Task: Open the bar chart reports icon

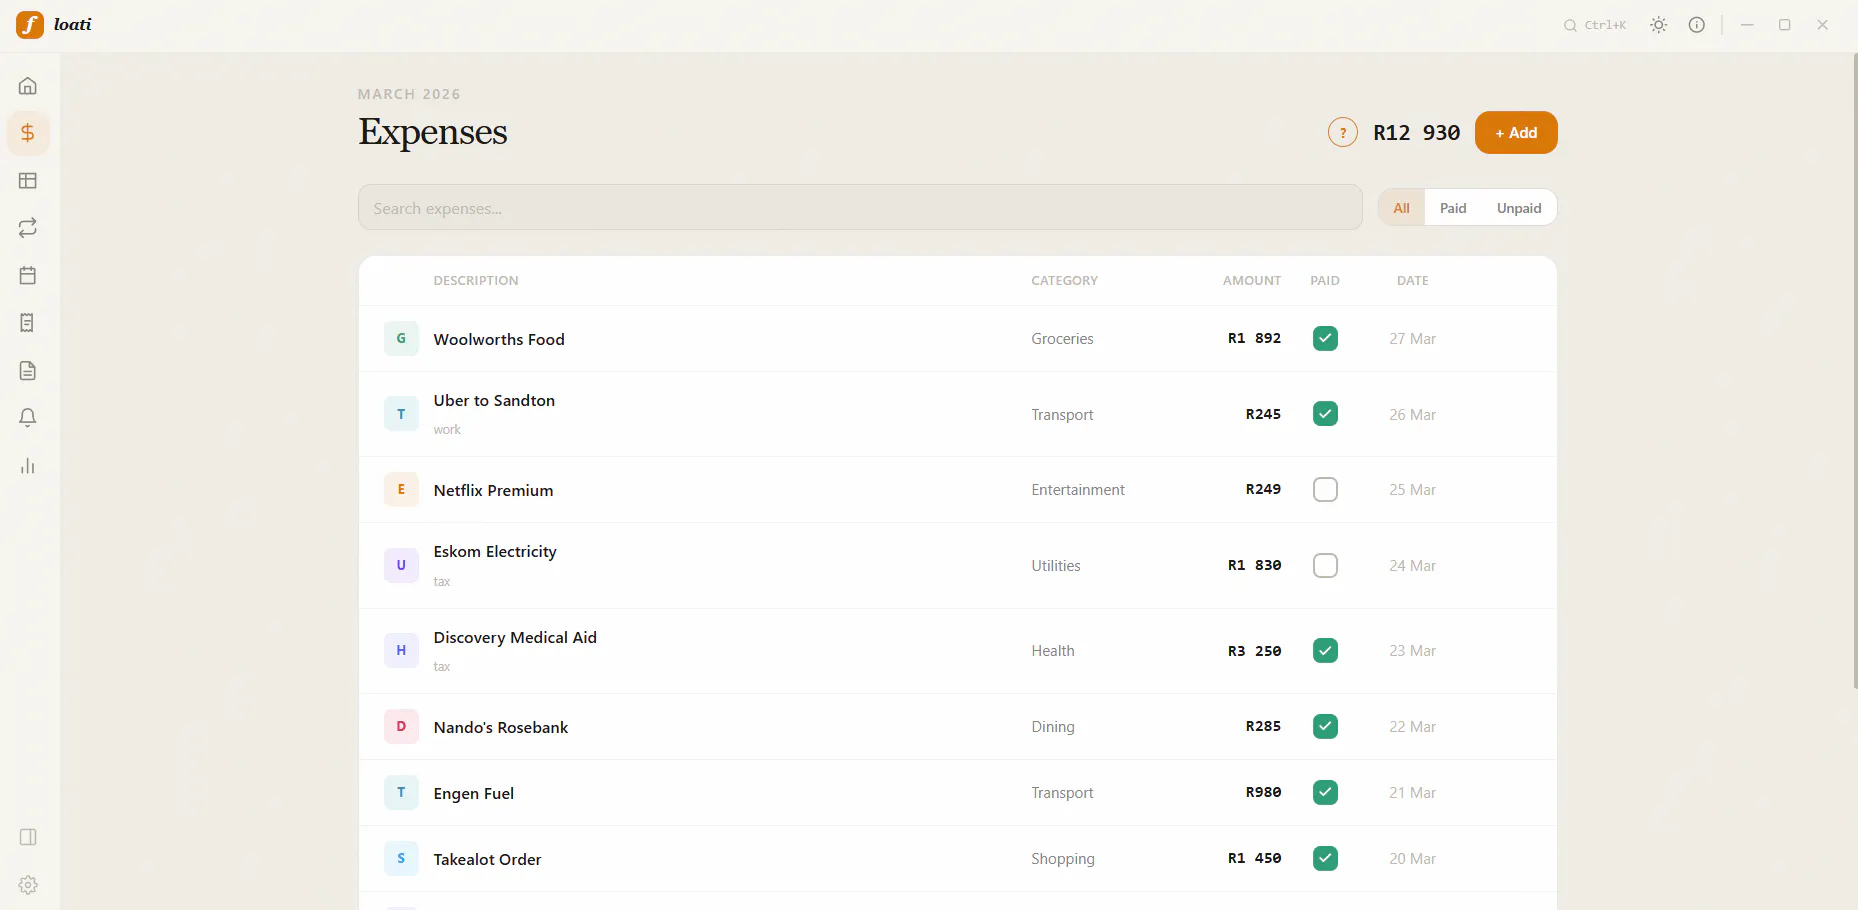Action: [28, 466]
